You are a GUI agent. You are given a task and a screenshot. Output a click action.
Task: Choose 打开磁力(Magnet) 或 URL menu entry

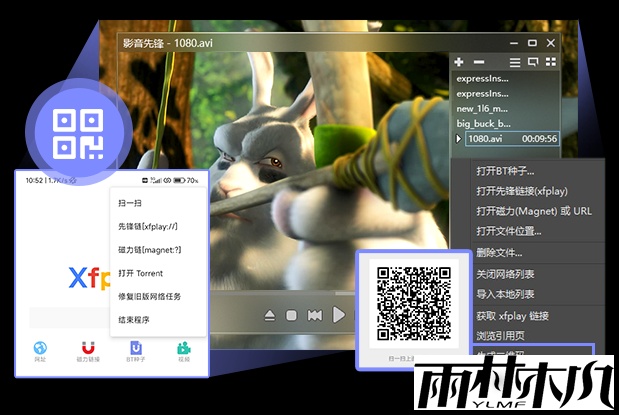point(533,211)
